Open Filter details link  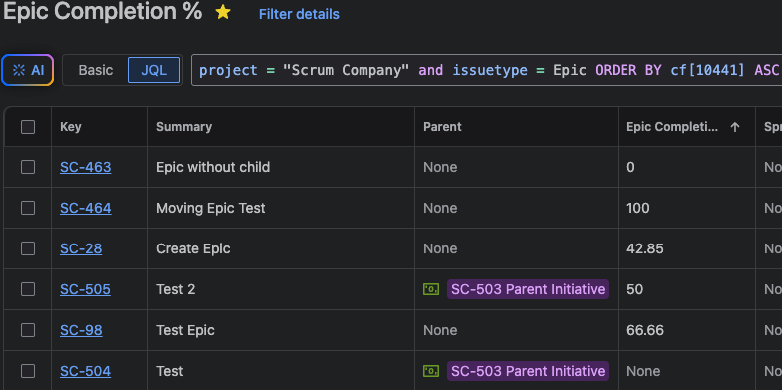coord(299,14)
